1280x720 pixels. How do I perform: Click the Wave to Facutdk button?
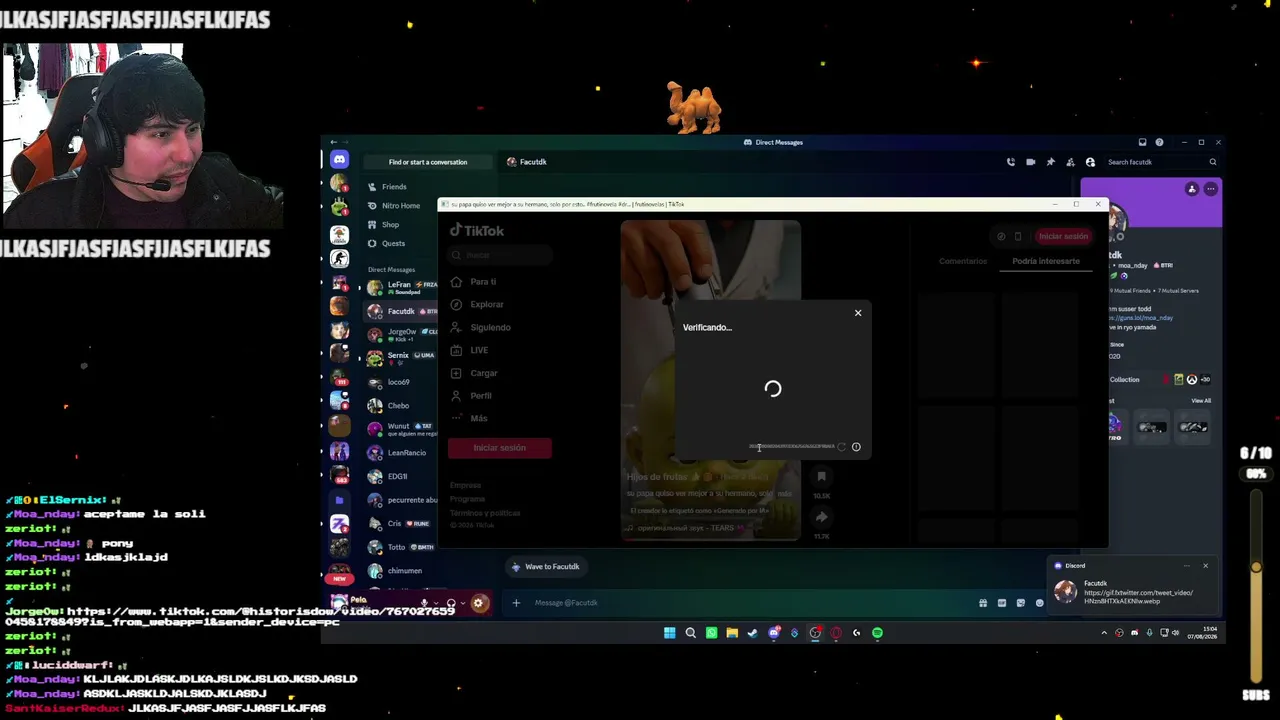click(x=545, y=567)
